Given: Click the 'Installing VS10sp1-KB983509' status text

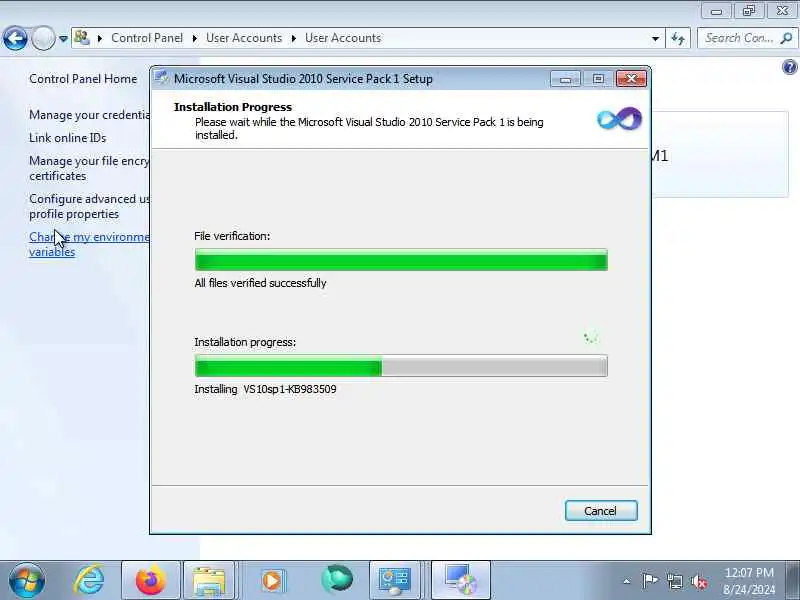Looking at the screenshot, I should point(265,389).
